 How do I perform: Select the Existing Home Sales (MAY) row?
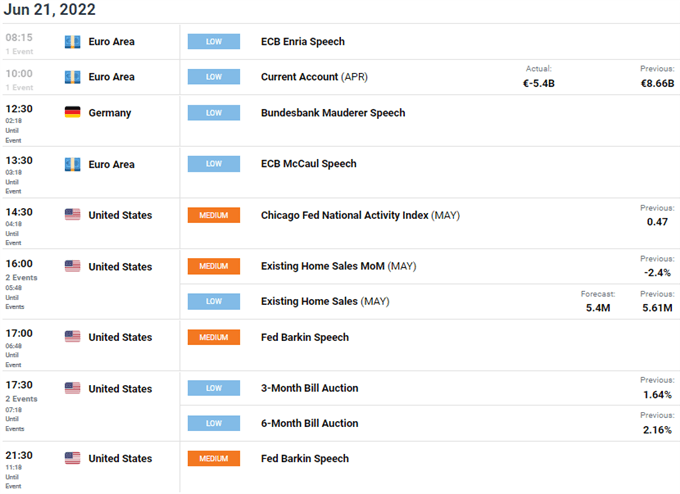coord(325,301)
